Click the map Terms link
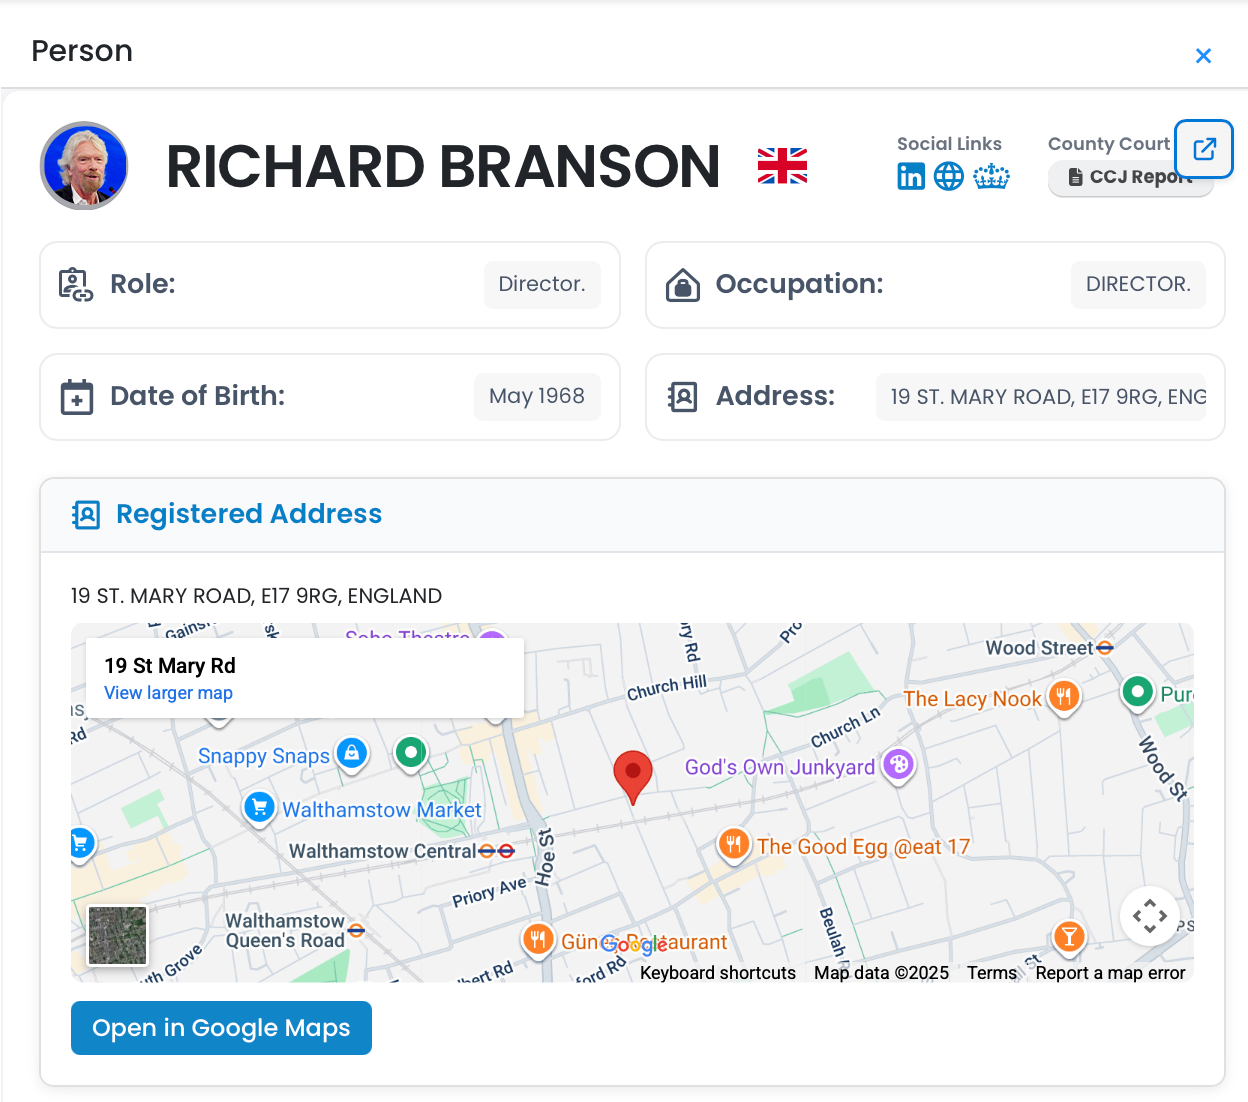The height and width of the screenshot is (1102, 1248). 991,973
